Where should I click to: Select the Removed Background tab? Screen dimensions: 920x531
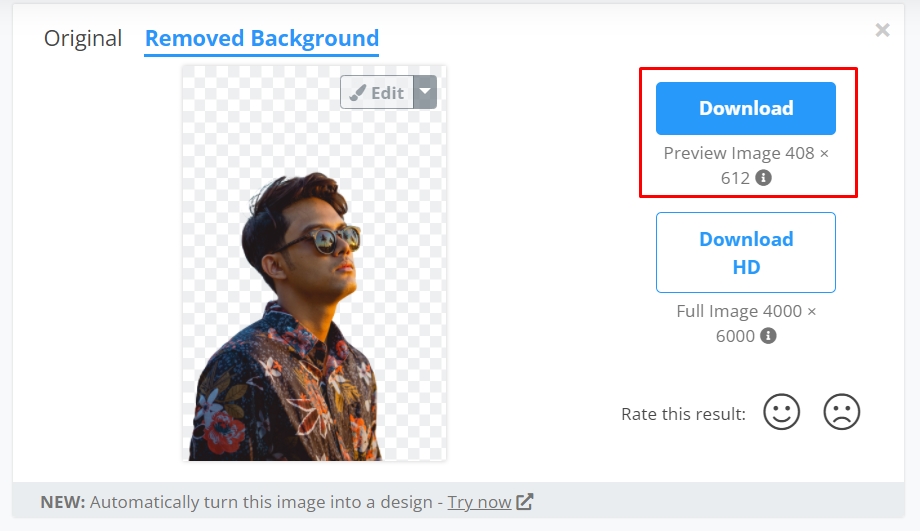coord(262,39)
